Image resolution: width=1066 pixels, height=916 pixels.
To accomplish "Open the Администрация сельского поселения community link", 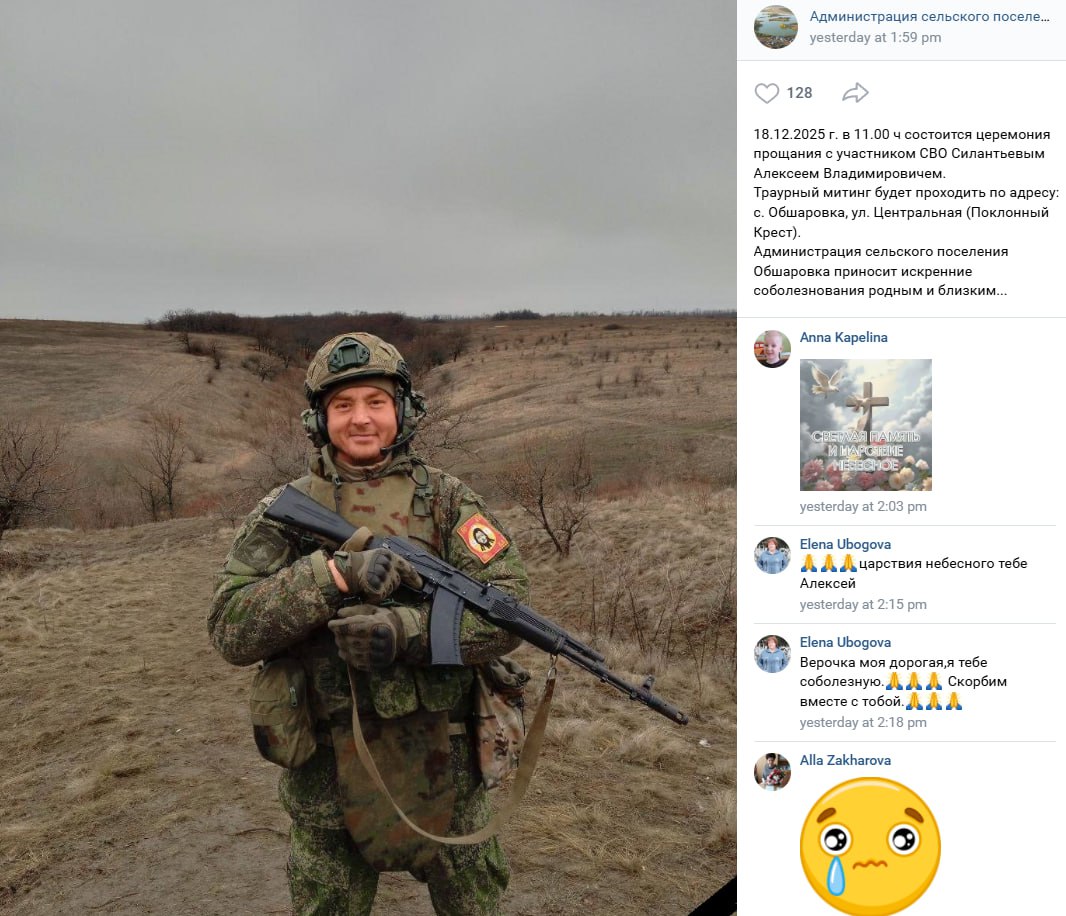I will [x=929, y=16].
